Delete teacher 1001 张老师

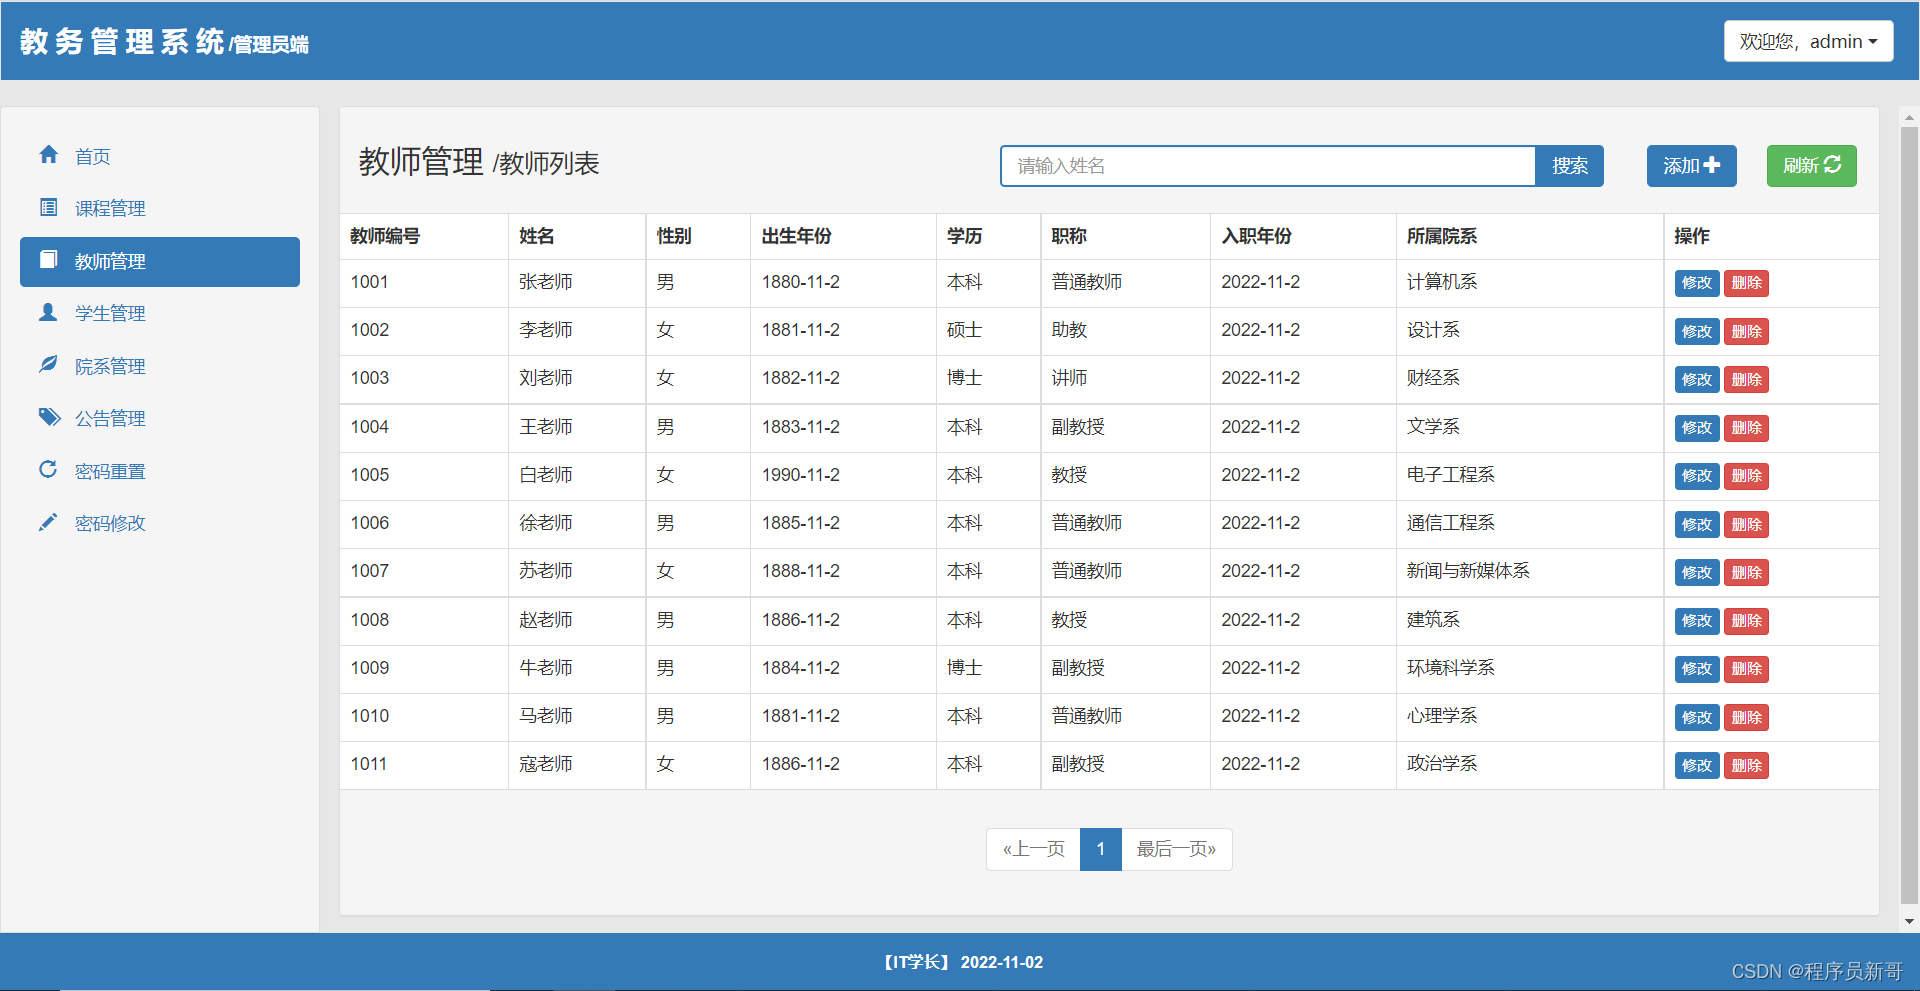(1746, 283)
